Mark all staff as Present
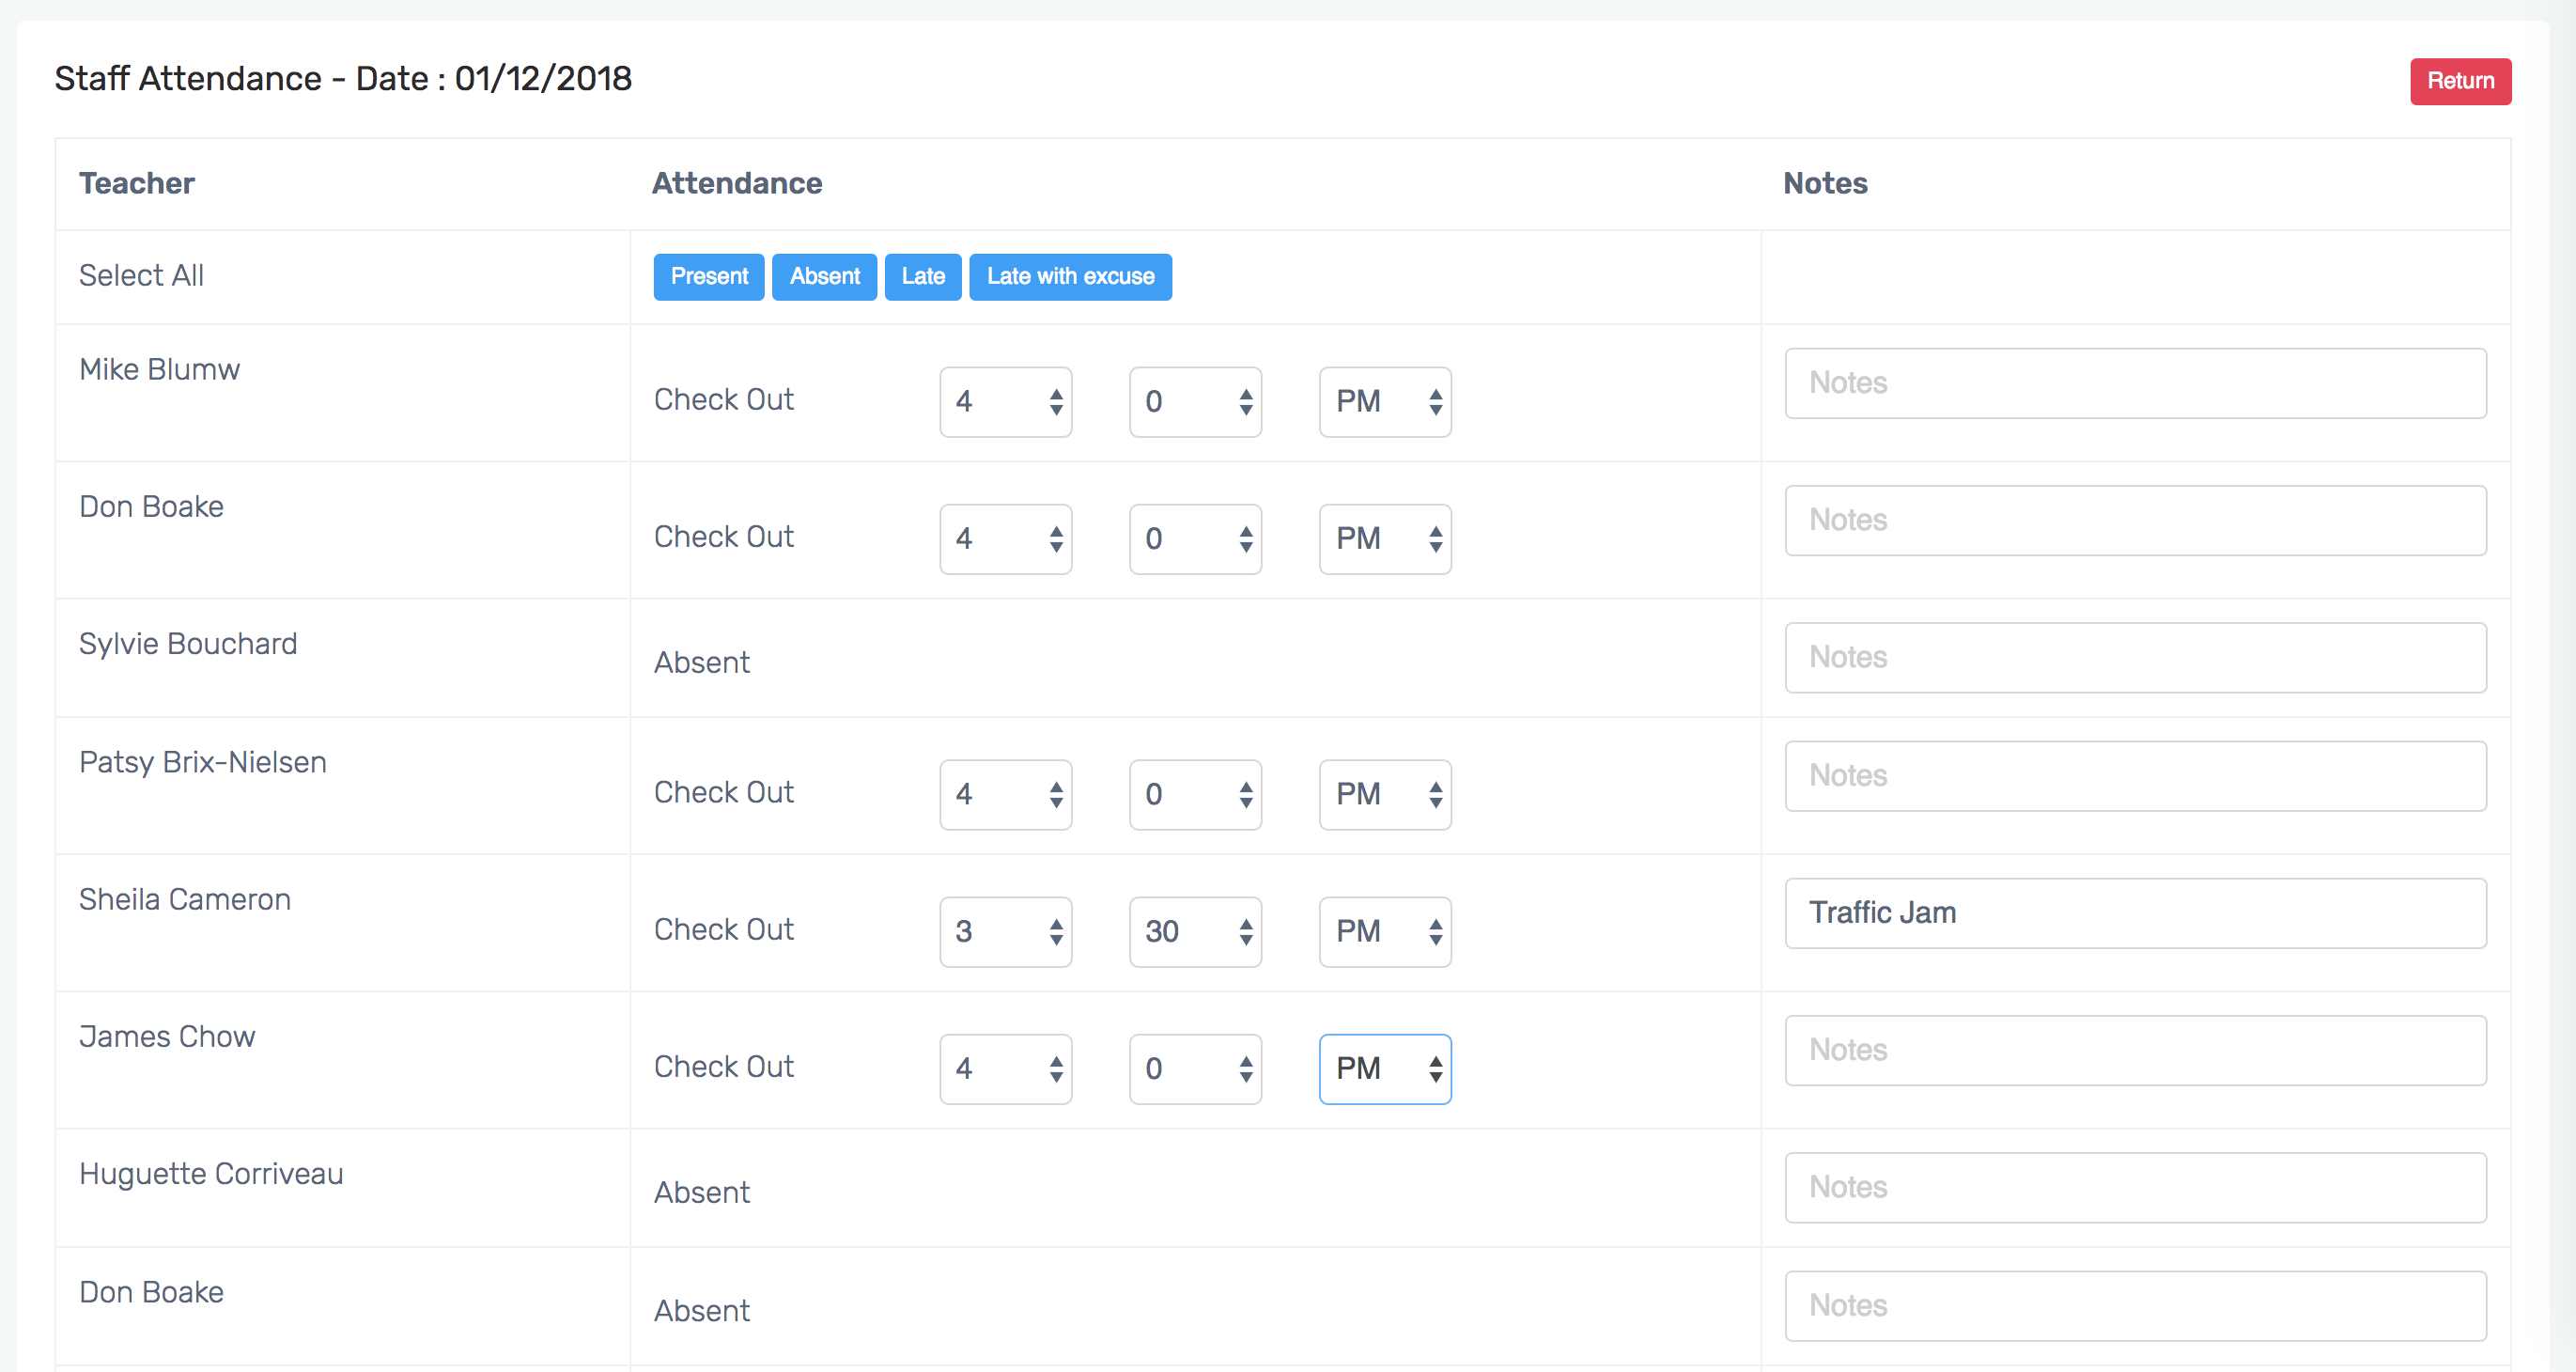 [708, 277]
